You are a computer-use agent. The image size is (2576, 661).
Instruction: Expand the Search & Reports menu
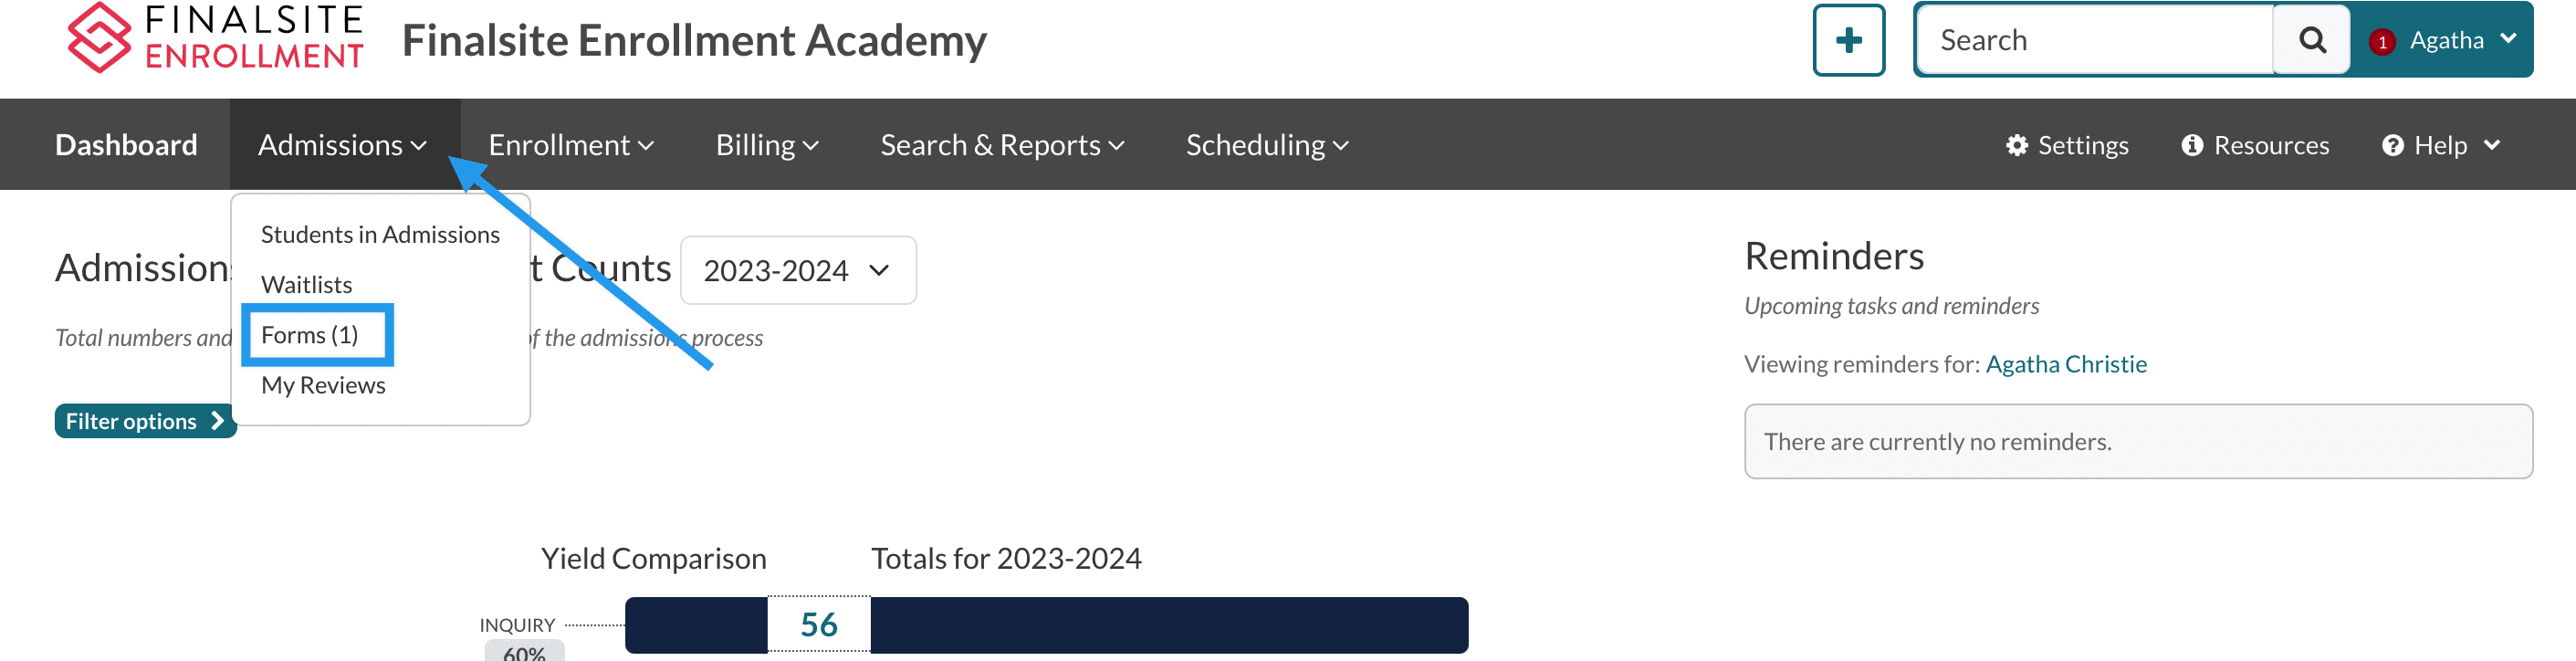[x=1002, y=145]
